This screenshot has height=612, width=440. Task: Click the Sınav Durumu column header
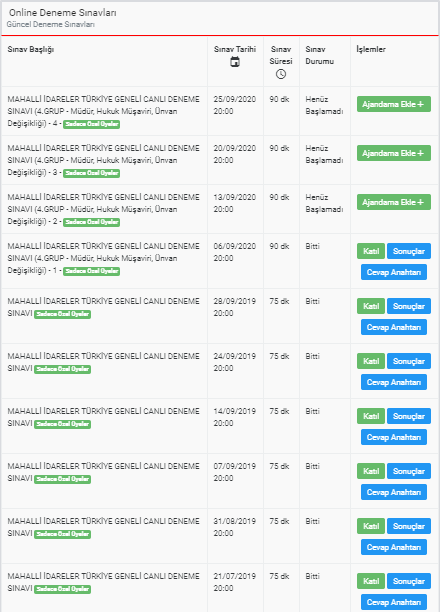(319, 55)
